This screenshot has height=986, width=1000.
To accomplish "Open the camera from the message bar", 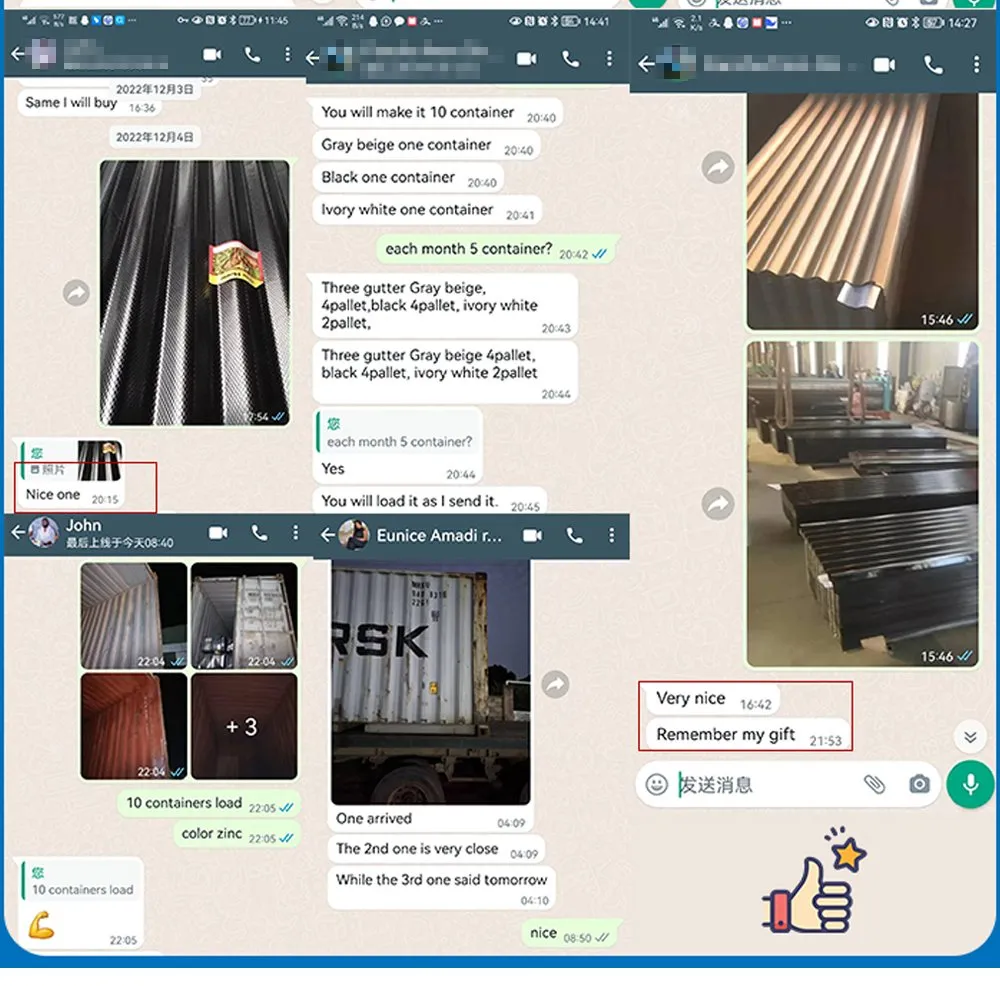I will tap(919, 784).
